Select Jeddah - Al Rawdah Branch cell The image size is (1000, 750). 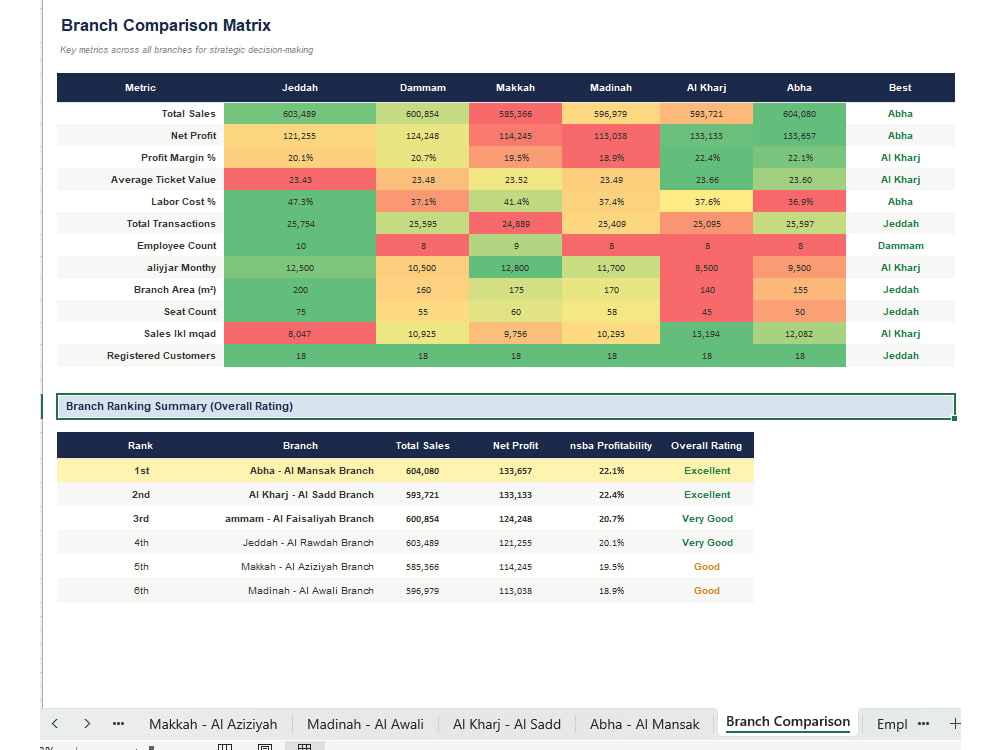(x=300, y=543)
